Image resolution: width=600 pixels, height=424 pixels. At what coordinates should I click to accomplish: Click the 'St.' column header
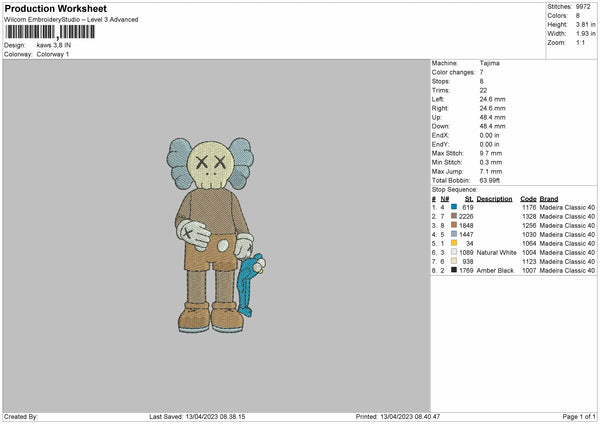pyautogui.click(x=469, y=199)
